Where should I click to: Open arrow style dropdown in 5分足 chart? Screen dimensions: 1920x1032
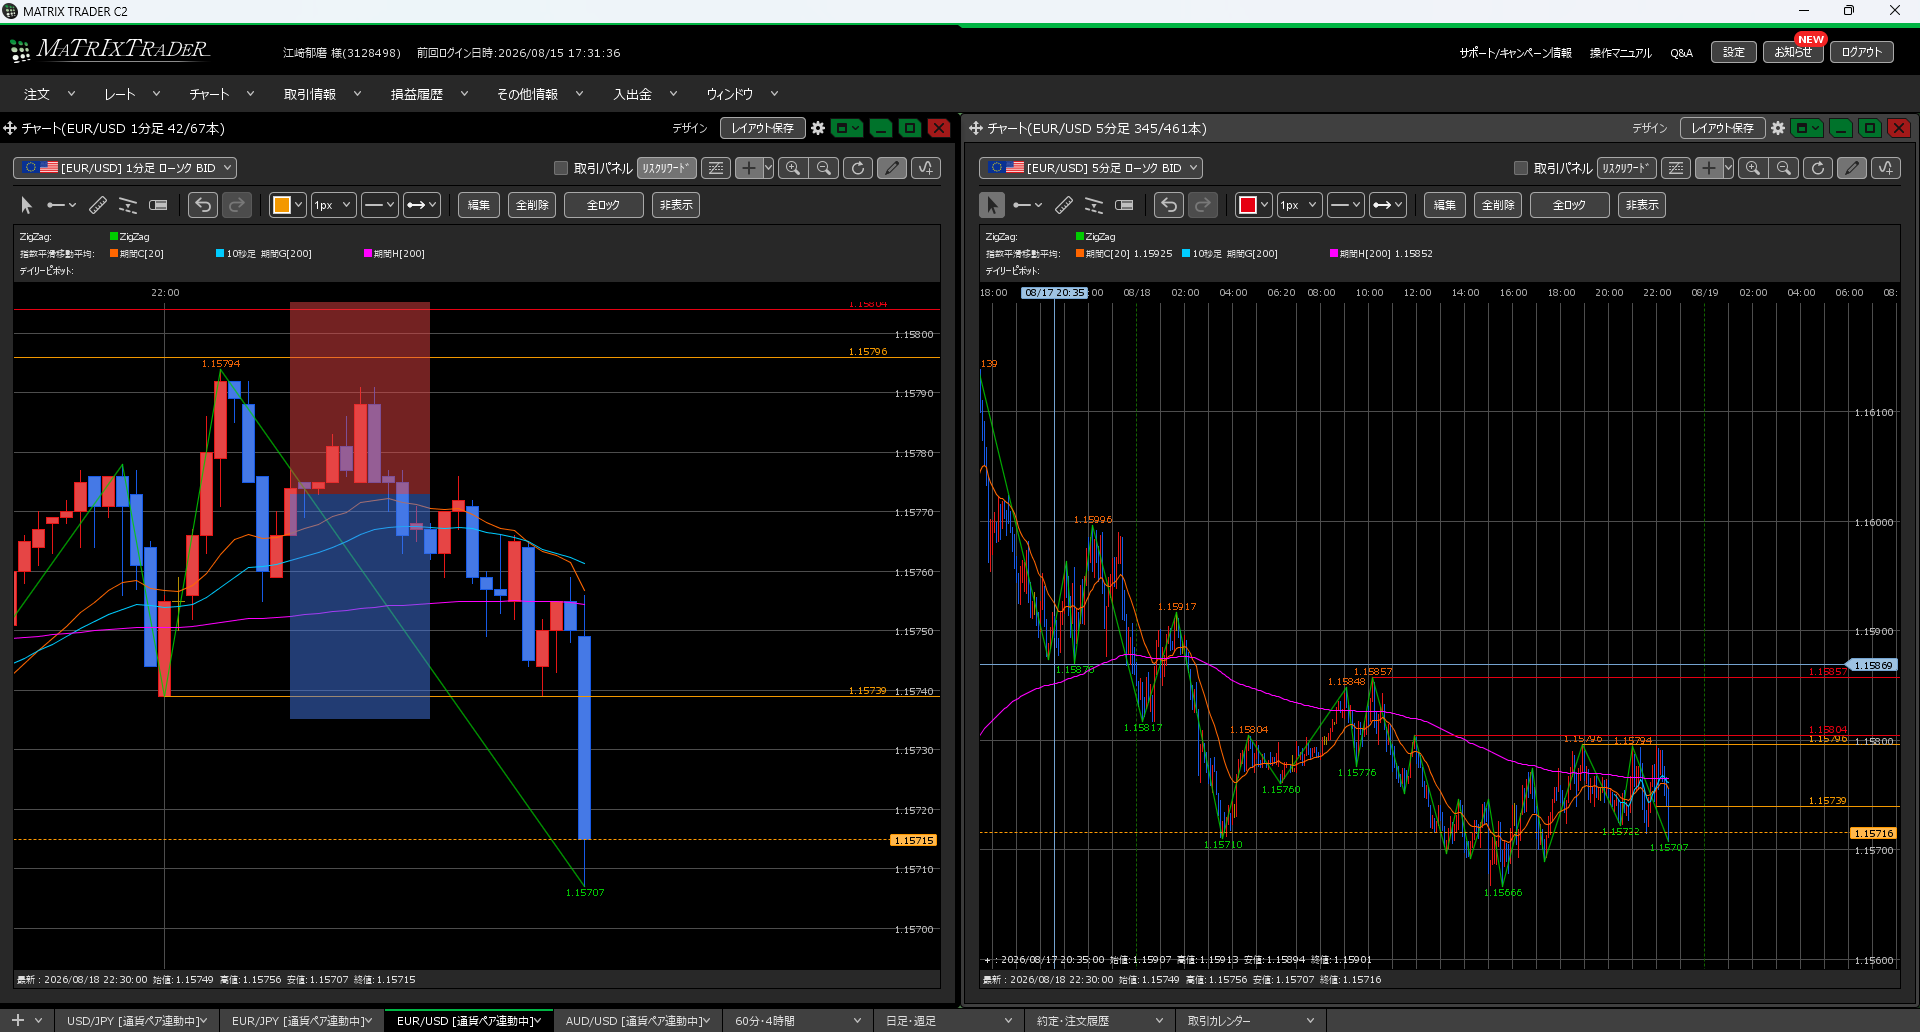tap(1388, 205)
